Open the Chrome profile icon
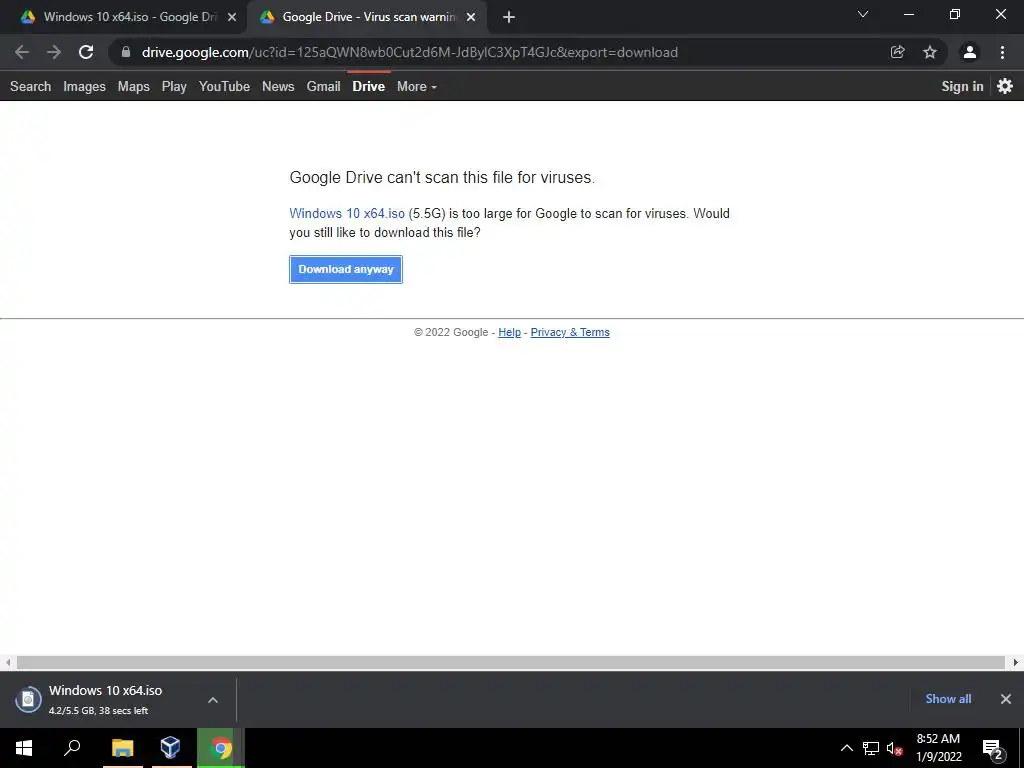 point(970,52)
